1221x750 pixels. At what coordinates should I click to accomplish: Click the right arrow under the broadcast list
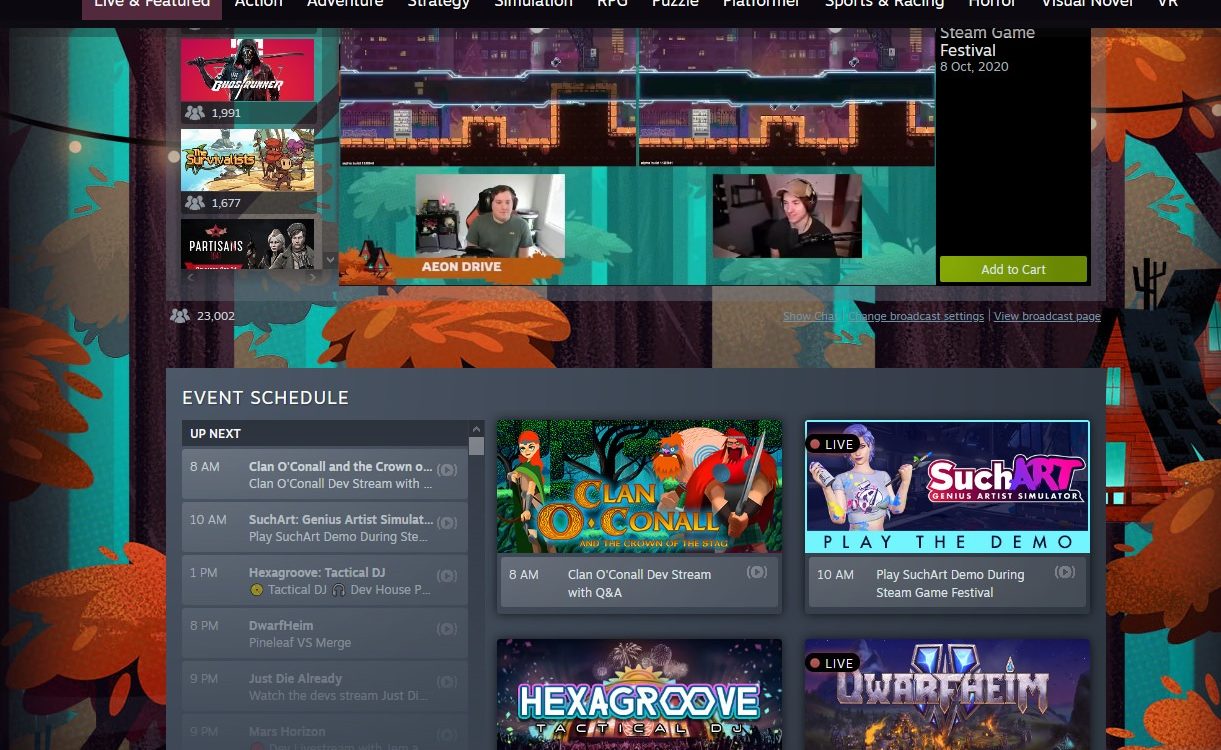pos(312,277)
